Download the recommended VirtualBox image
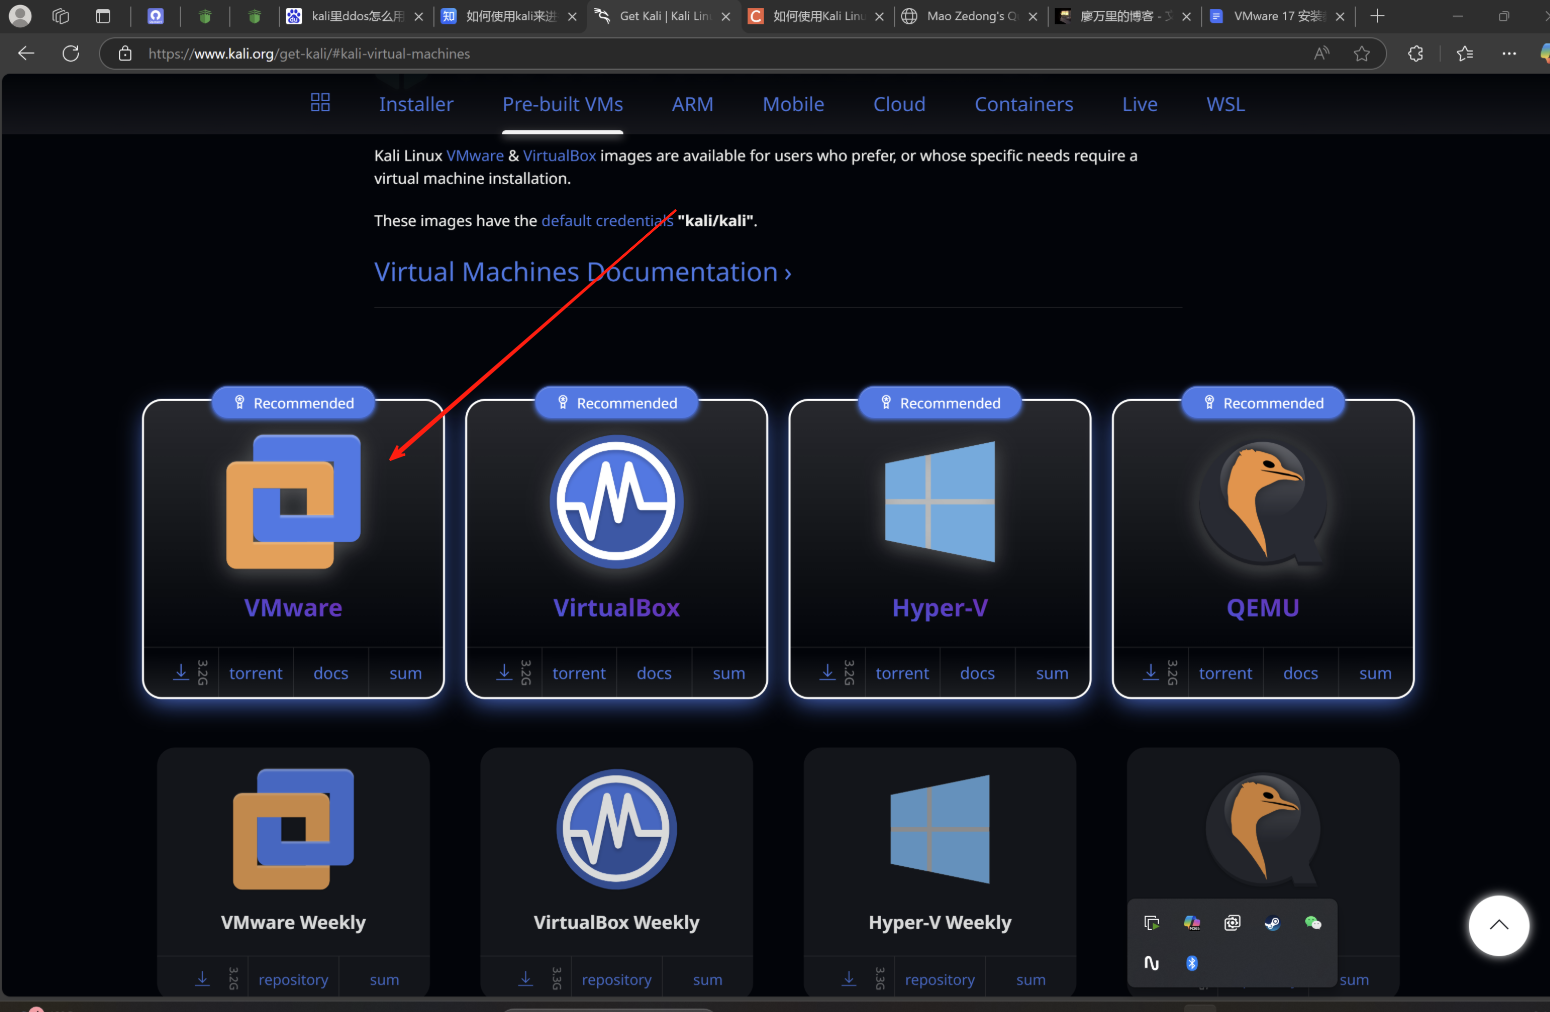This screenshot has height=1012, width=1550. [x=504, y=673]
